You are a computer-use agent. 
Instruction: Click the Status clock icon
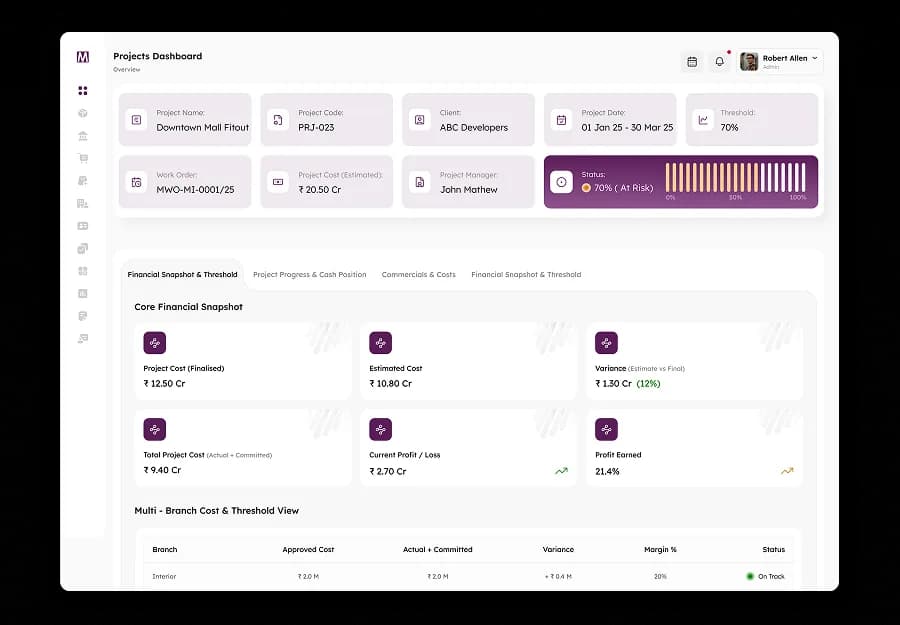coord(561,182)
